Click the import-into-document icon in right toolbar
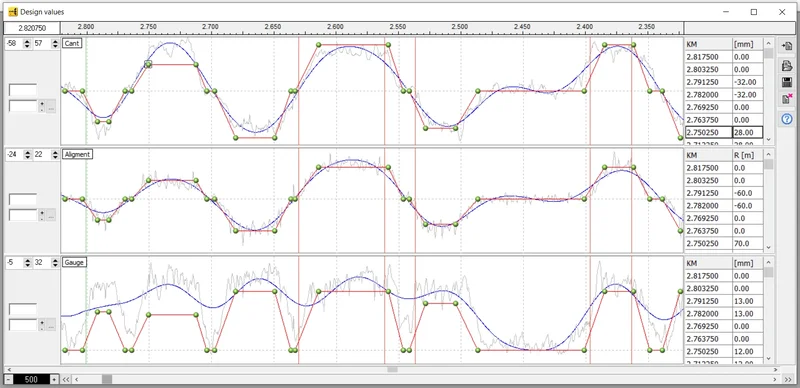Viewport: 800px width, 388px height. pos(787,46)
